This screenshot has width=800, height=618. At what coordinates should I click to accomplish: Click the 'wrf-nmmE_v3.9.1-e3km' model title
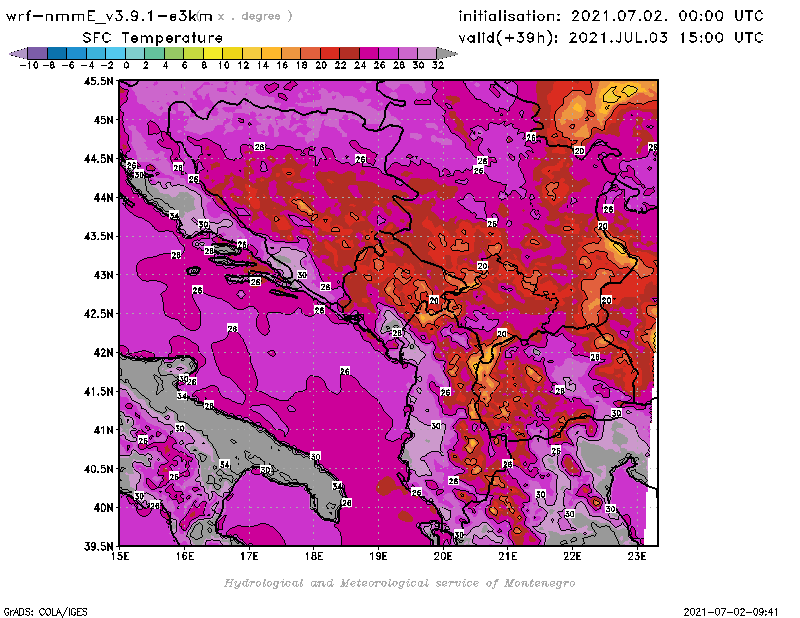click(109, 16)
